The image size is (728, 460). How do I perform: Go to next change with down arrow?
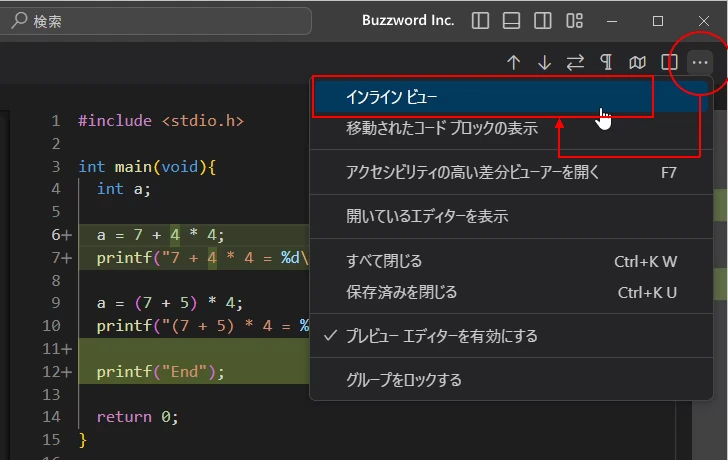pos(544,62)
